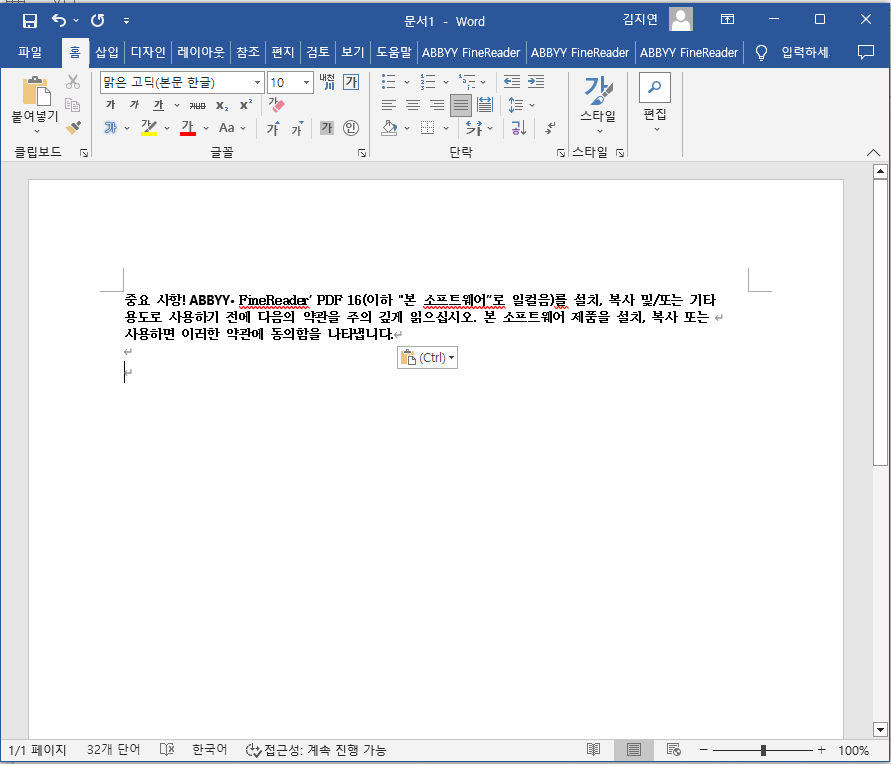Screen dimensions: 891x764
Task: Open the borders dropdown arrow
Action: [x=446, y=128]
